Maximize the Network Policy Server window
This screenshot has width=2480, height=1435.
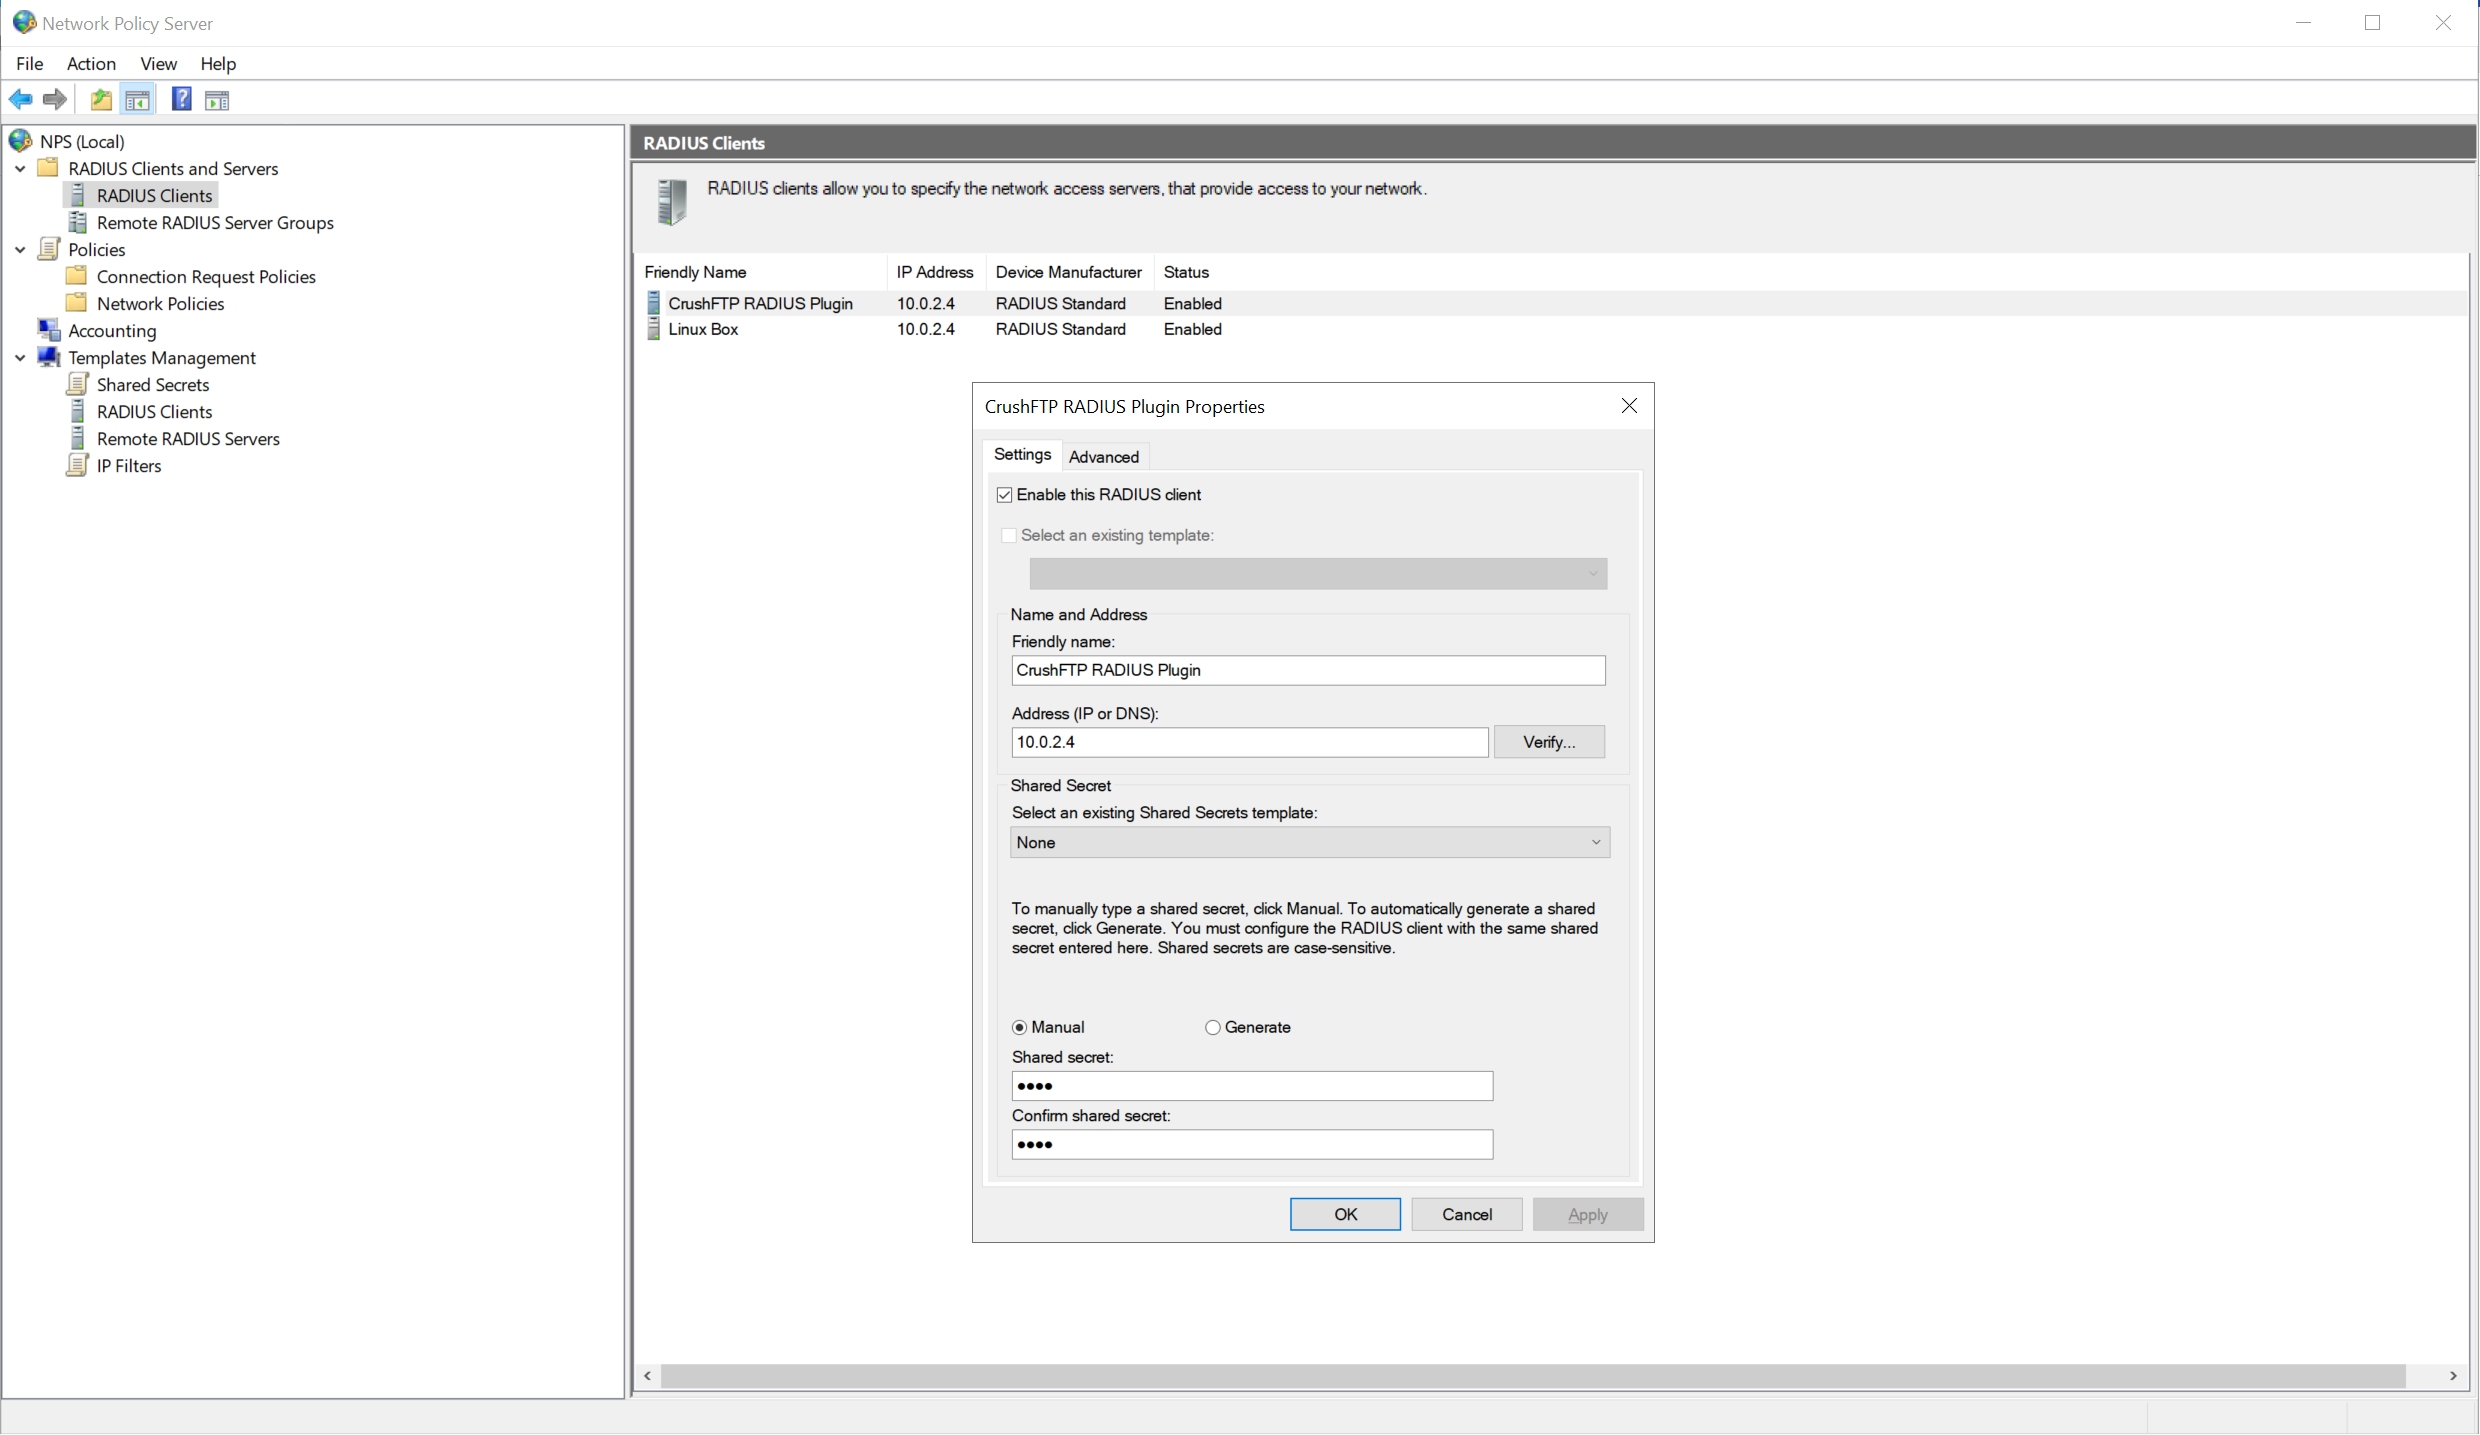2372,22
